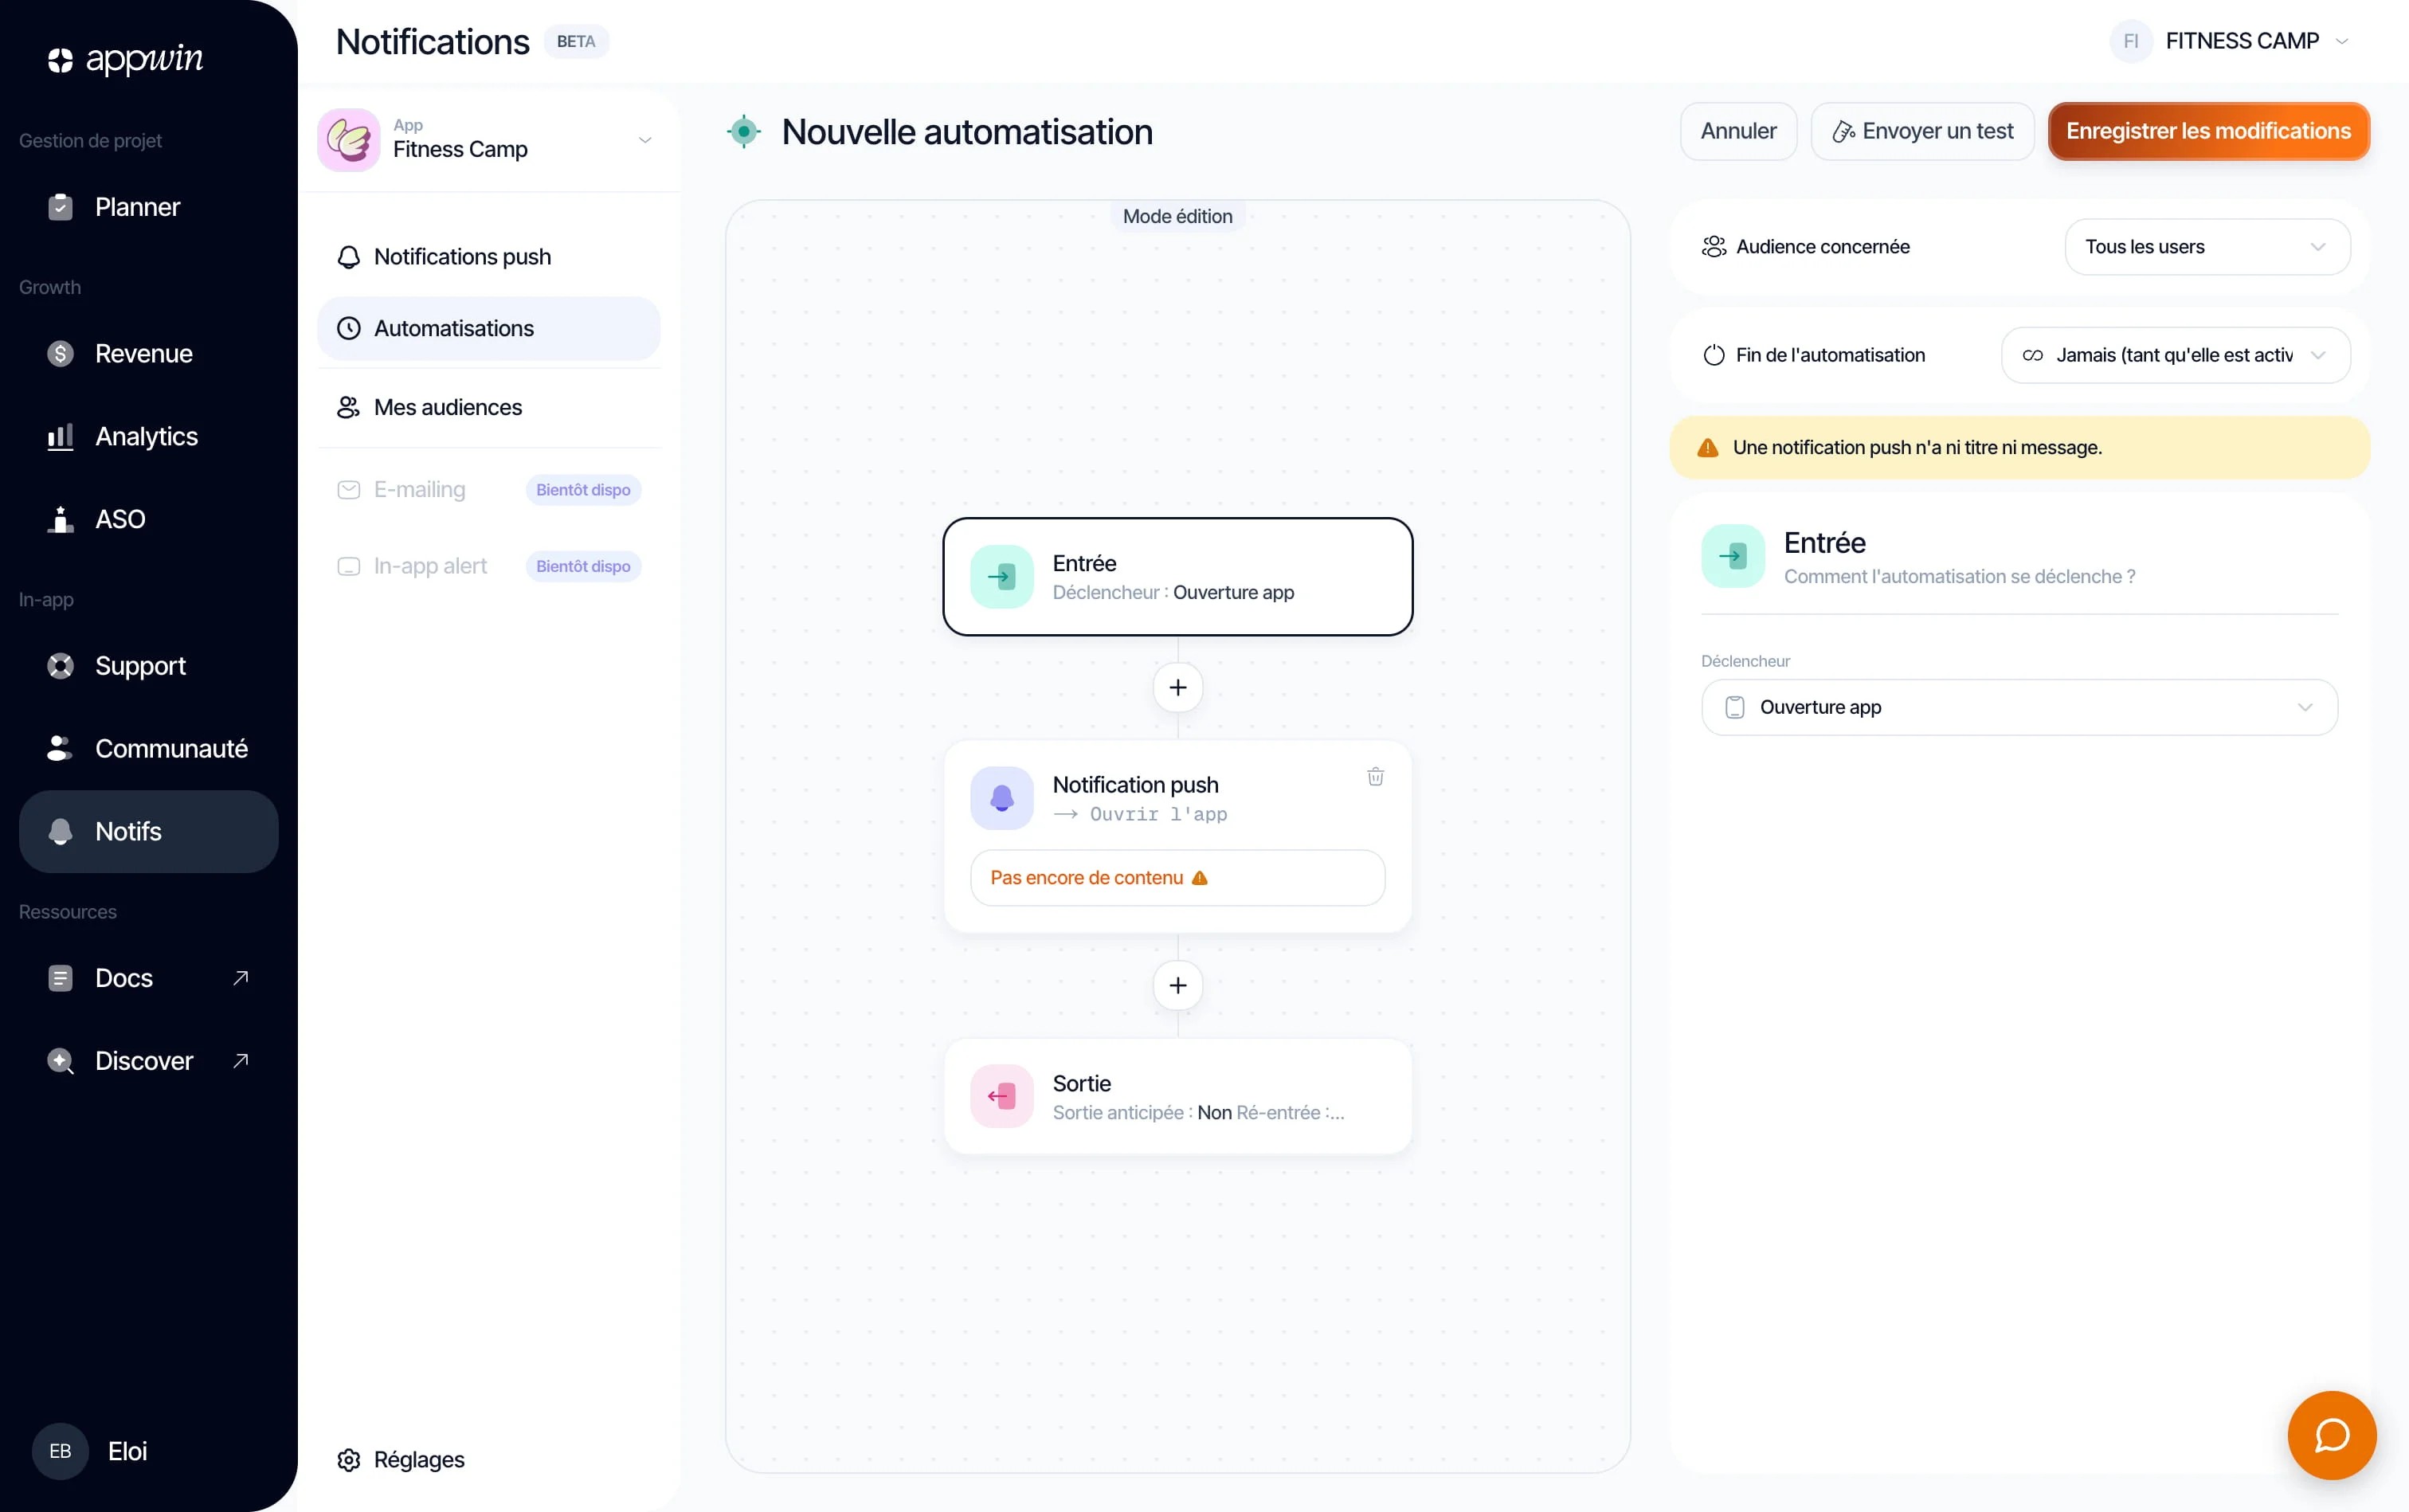Delete the Notification push step via trash icon
Viewport: 2409px width, 1512px height.
click(1375, 776)
